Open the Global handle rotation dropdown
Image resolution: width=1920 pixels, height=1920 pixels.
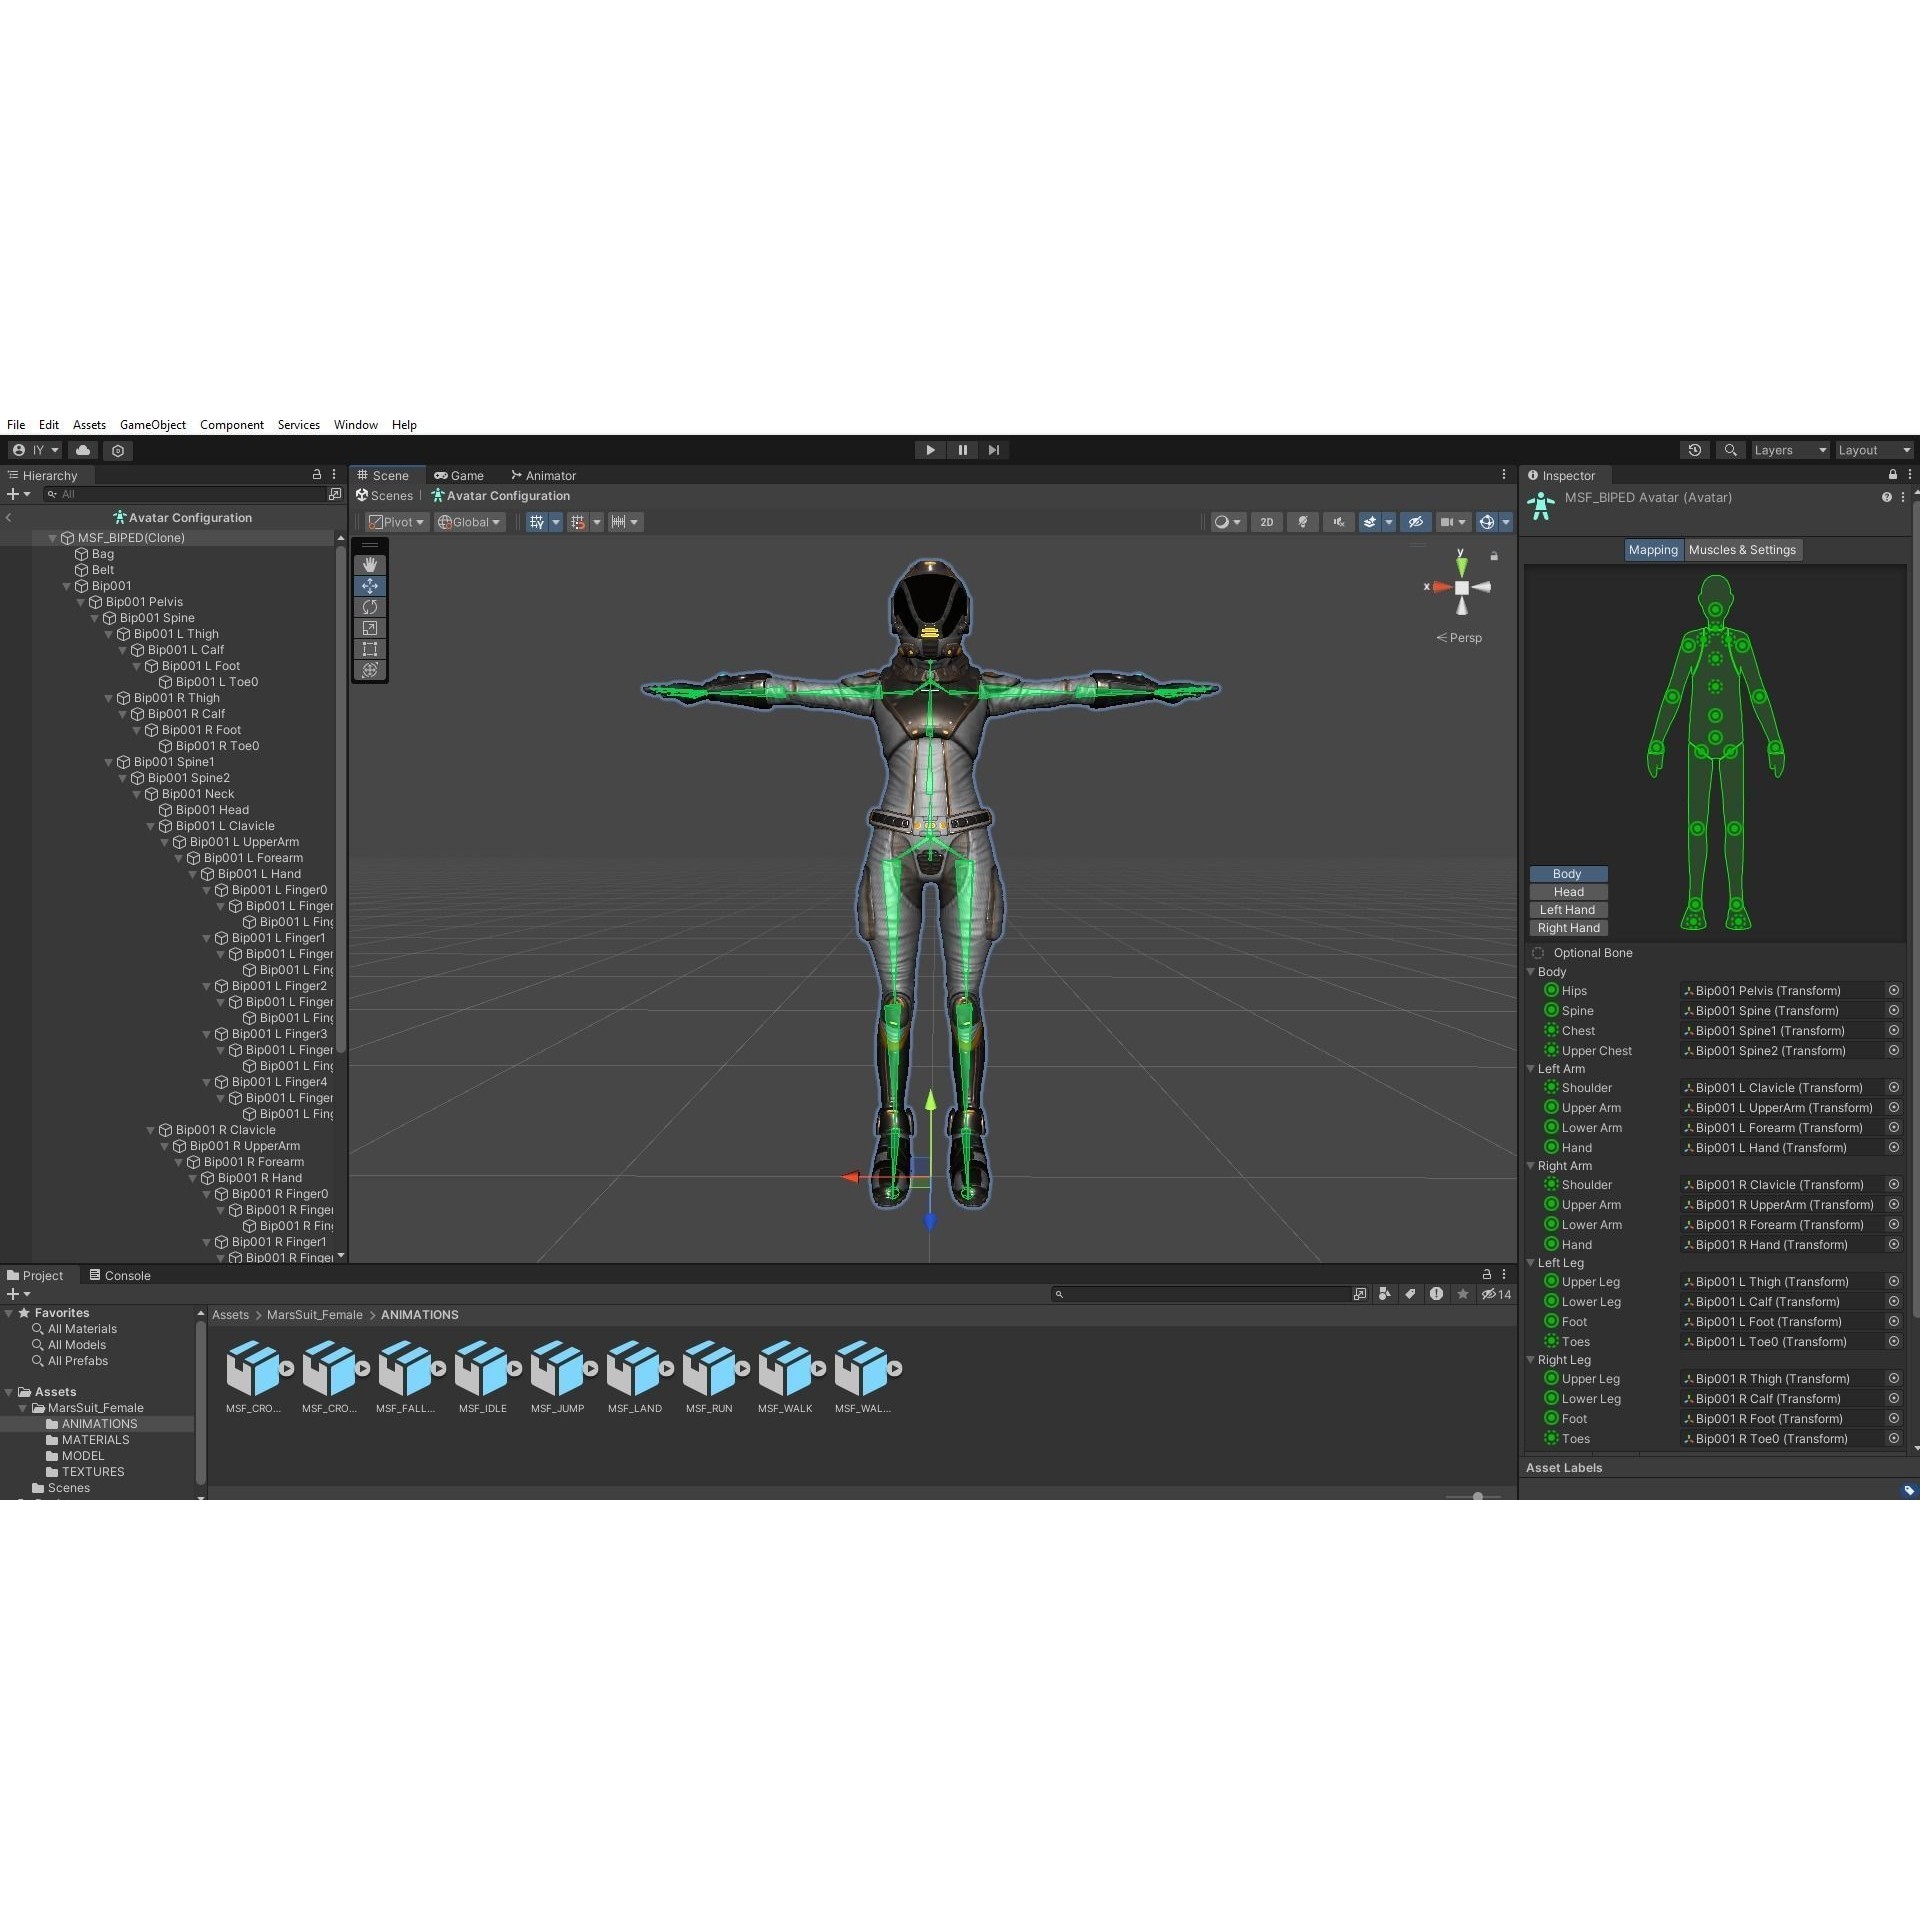[468, 522]
